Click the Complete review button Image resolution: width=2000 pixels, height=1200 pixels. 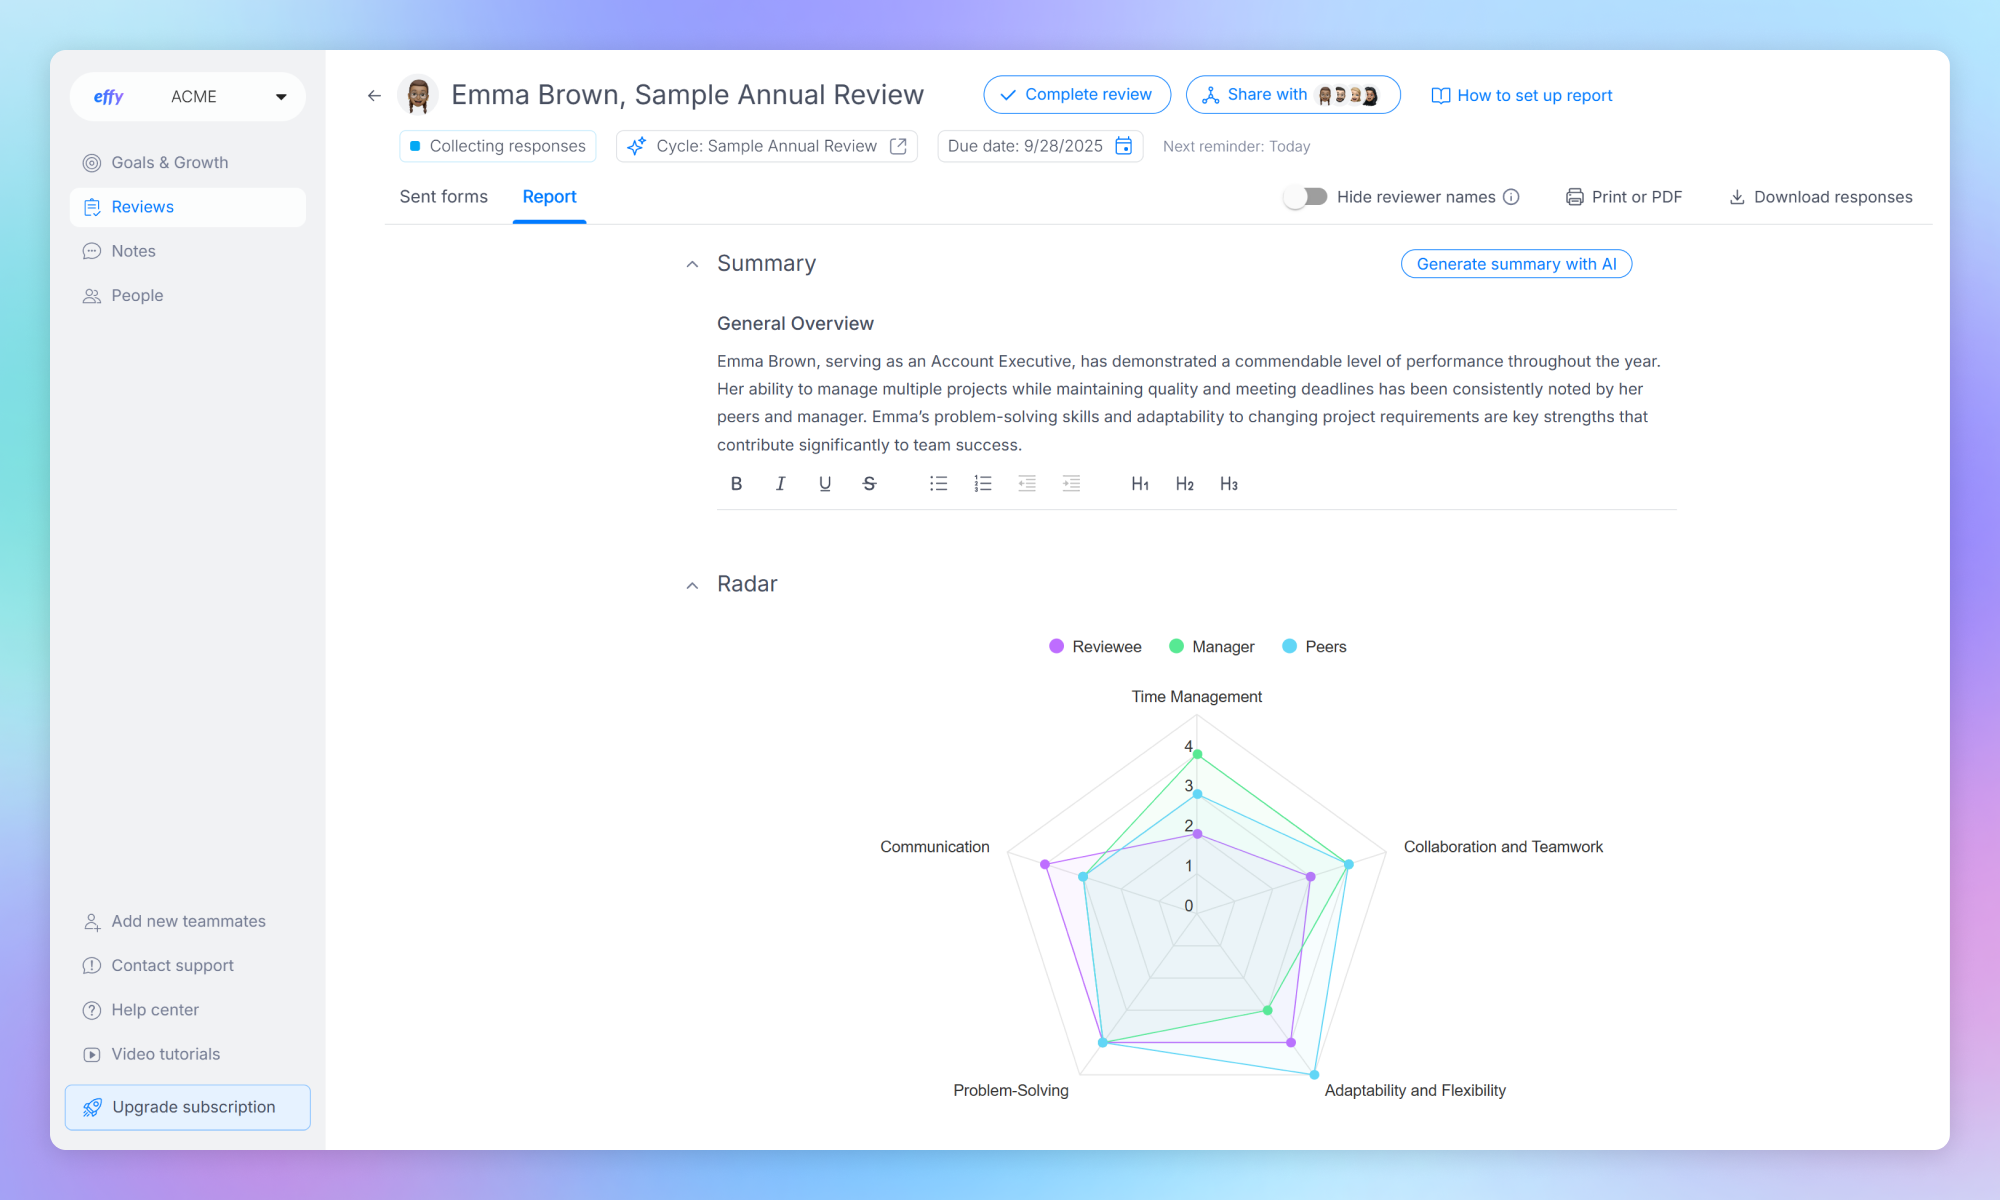[x=1077, y=94]
